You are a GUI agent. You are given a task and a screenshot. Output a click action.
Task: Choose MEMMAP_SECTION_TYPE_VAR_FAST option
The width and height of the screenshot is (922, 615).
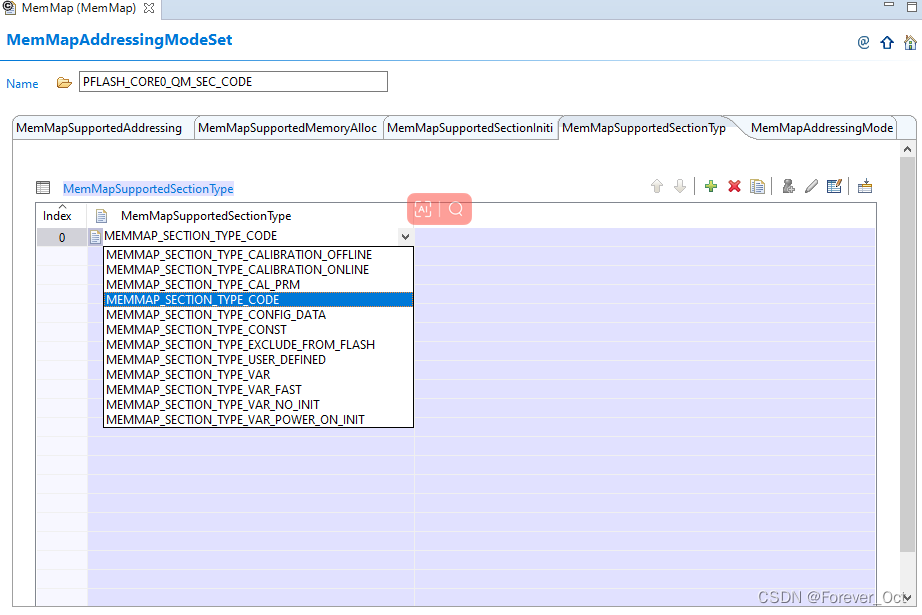point(258,390)
